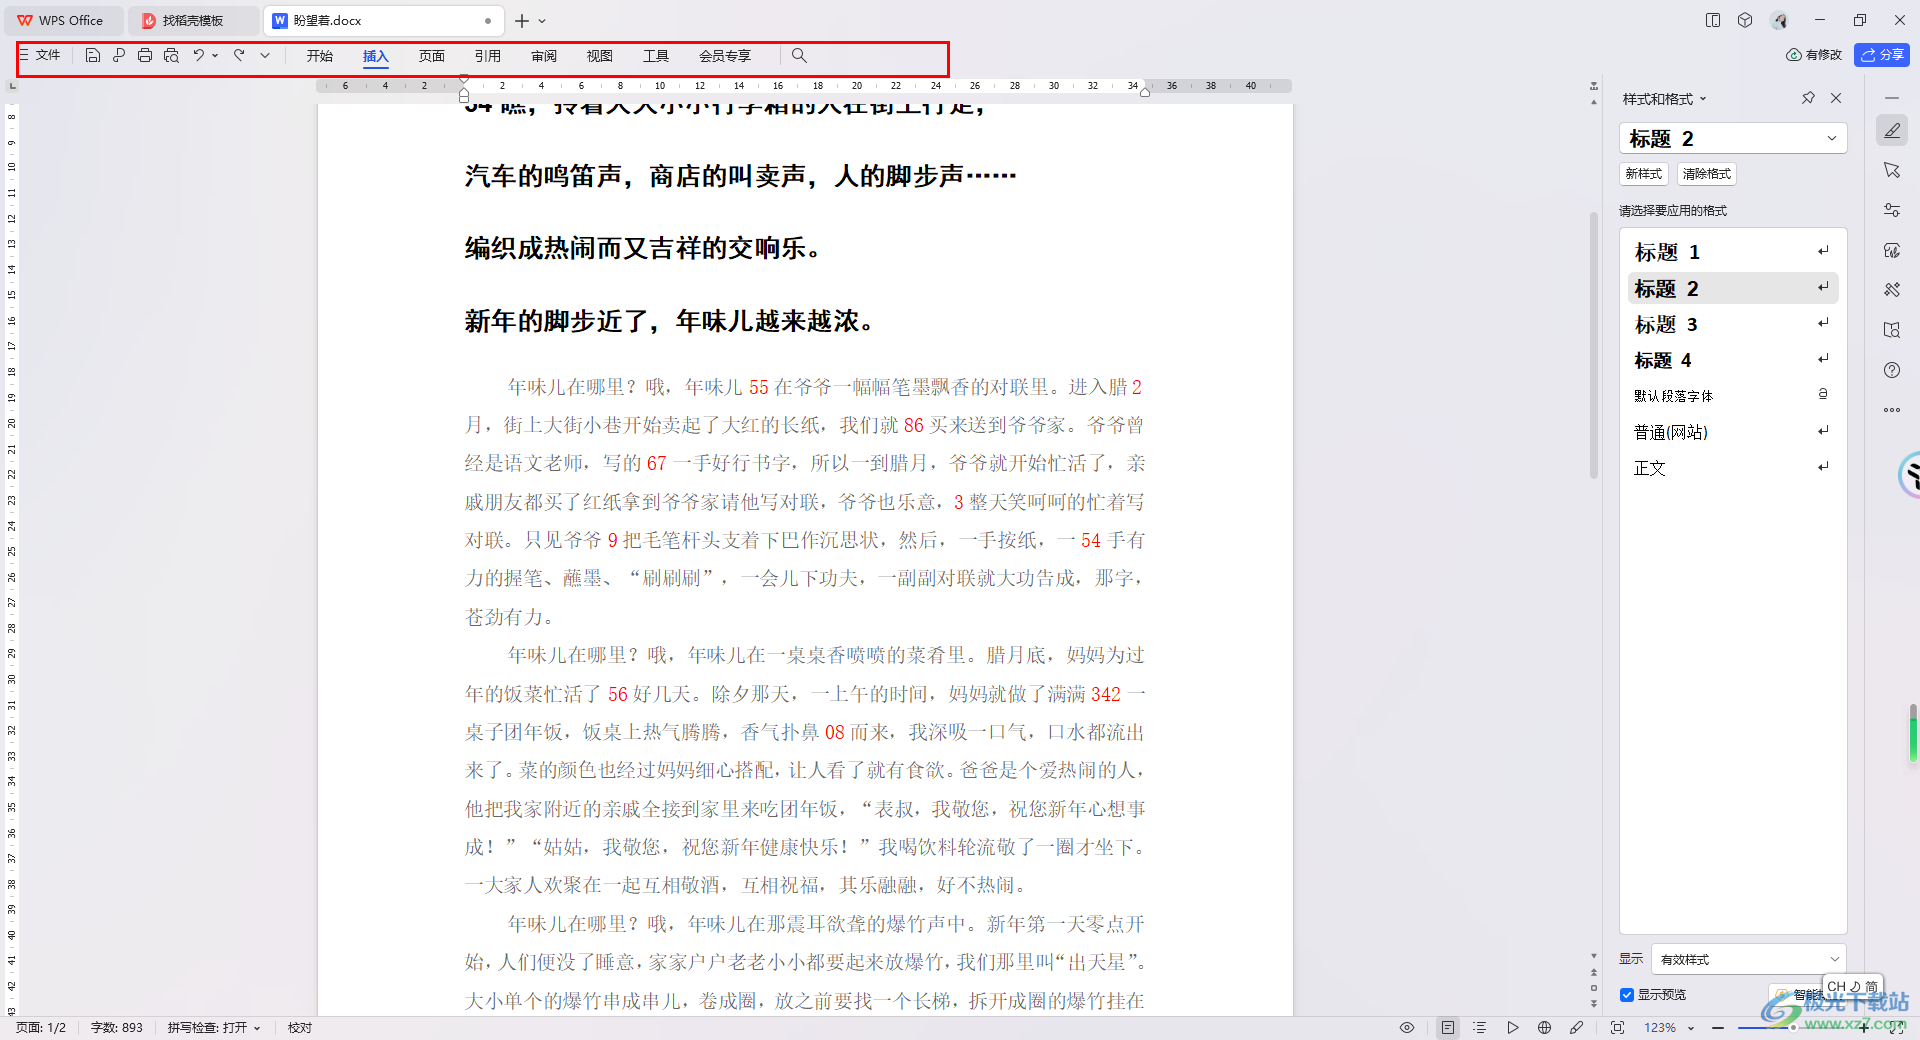Switch to the 视图 ribbon tab
This screenshot has width=1920, height=1040.
click(600, 56)
